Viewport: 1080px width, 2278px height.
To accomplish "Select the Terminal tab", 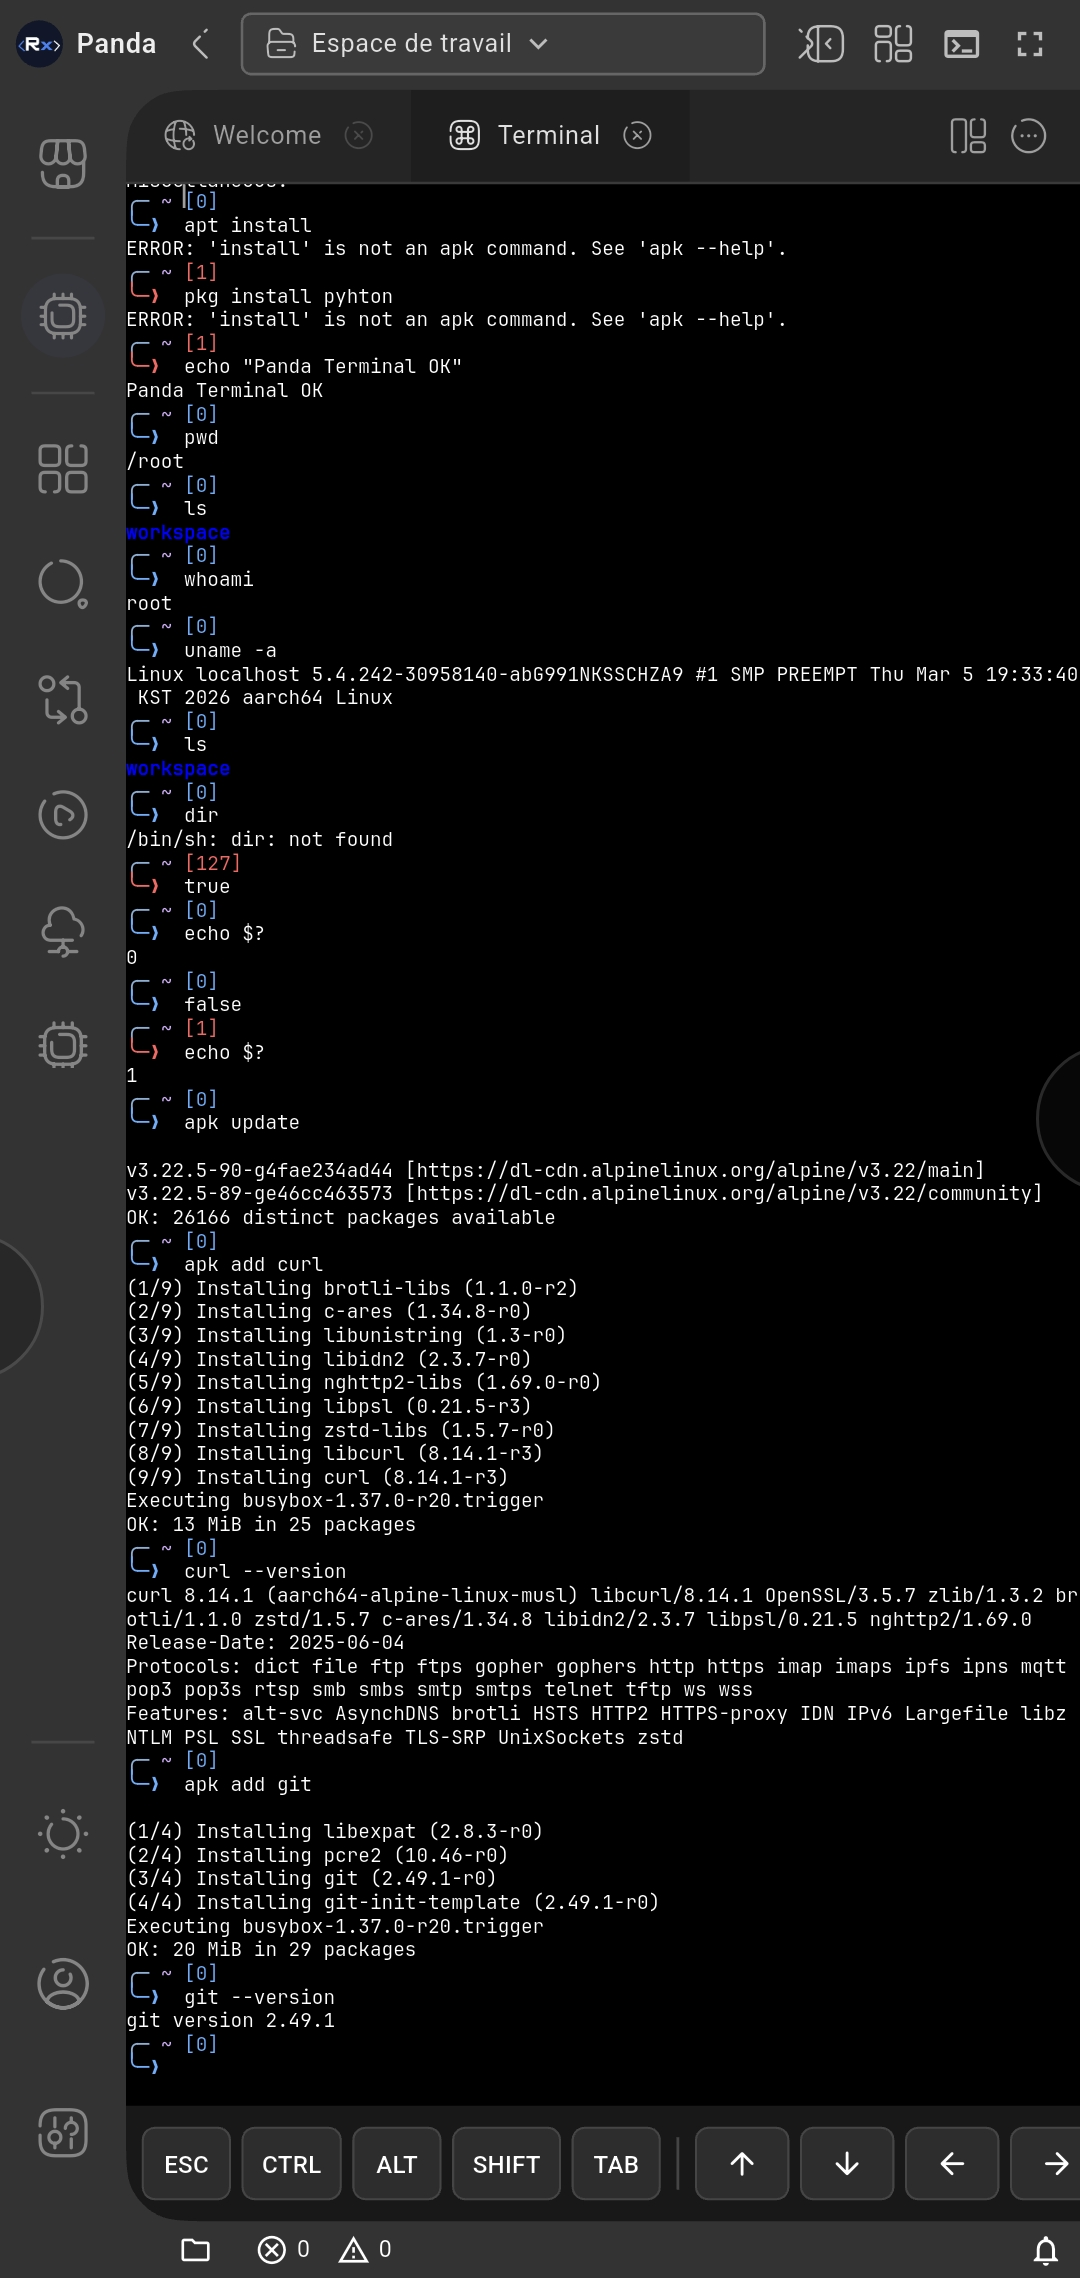I will coord(549,135).
